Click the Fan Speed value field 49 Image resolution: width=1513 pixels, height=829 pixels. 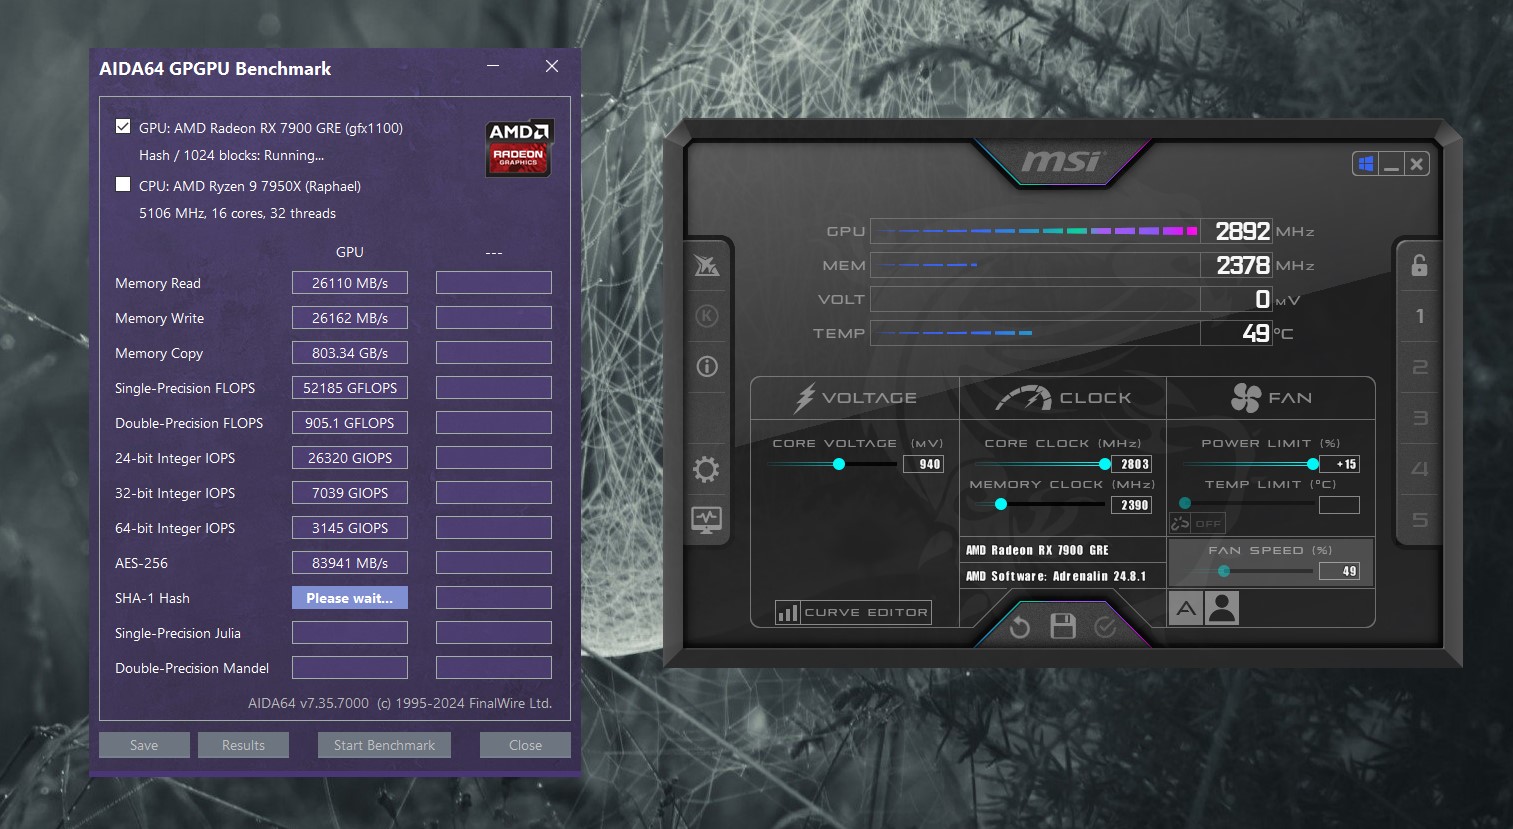tap(1339, 571)
